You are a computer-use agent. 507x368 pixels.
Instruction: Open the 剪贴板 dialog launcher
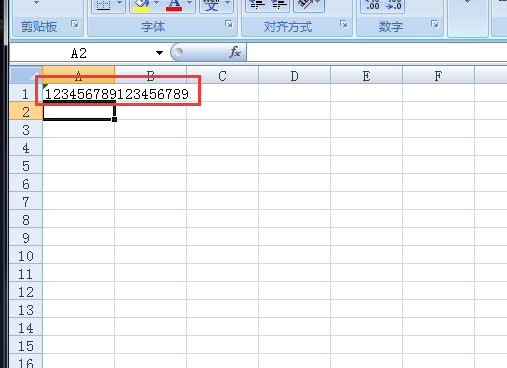click(75, 24)
